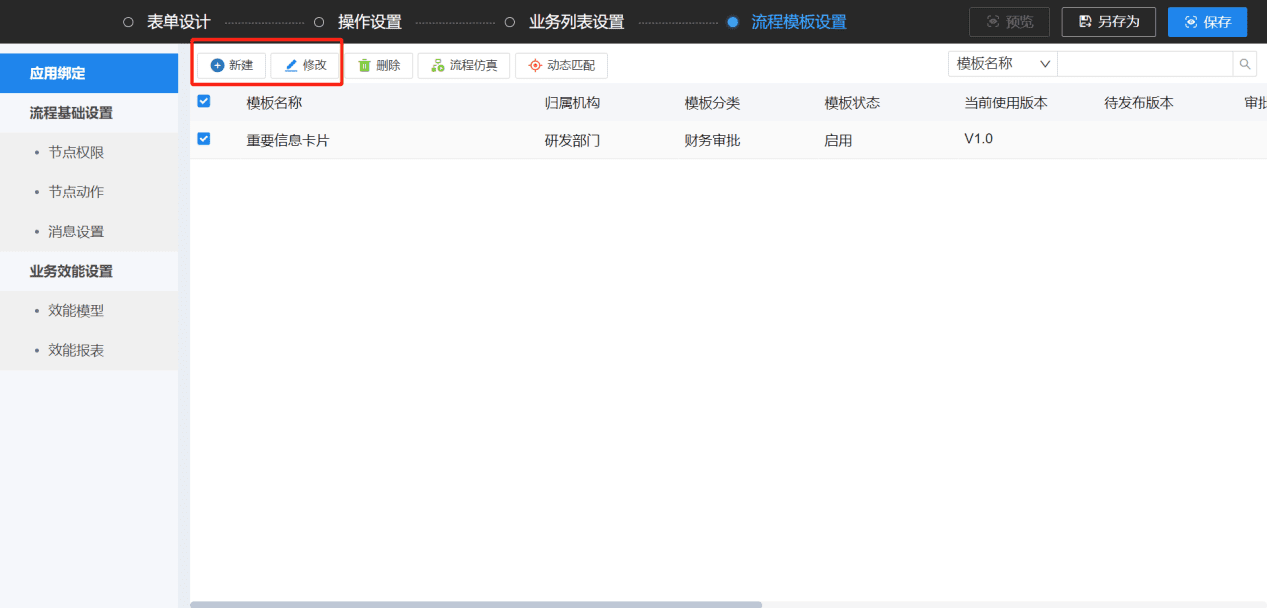1267x608 pixels.
Task: Click the 流程仿真 flow icon
Action: pos(438,65)
